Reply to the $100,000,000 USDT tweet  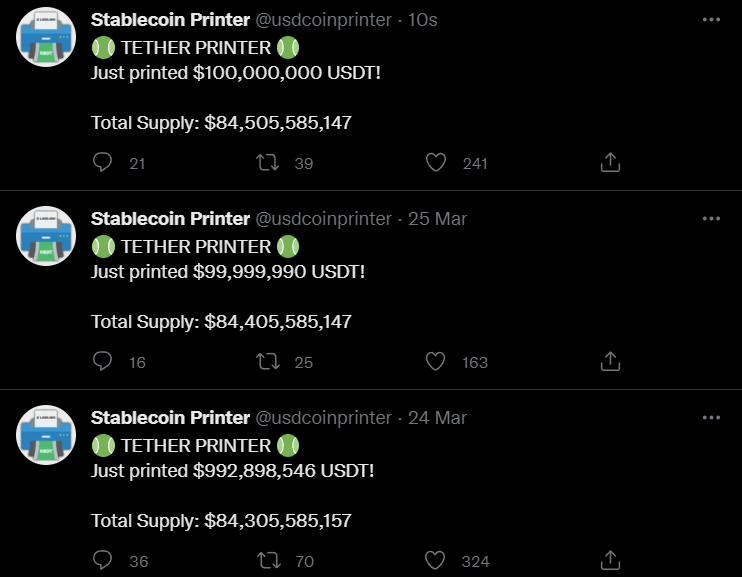[x=102, y=162]
